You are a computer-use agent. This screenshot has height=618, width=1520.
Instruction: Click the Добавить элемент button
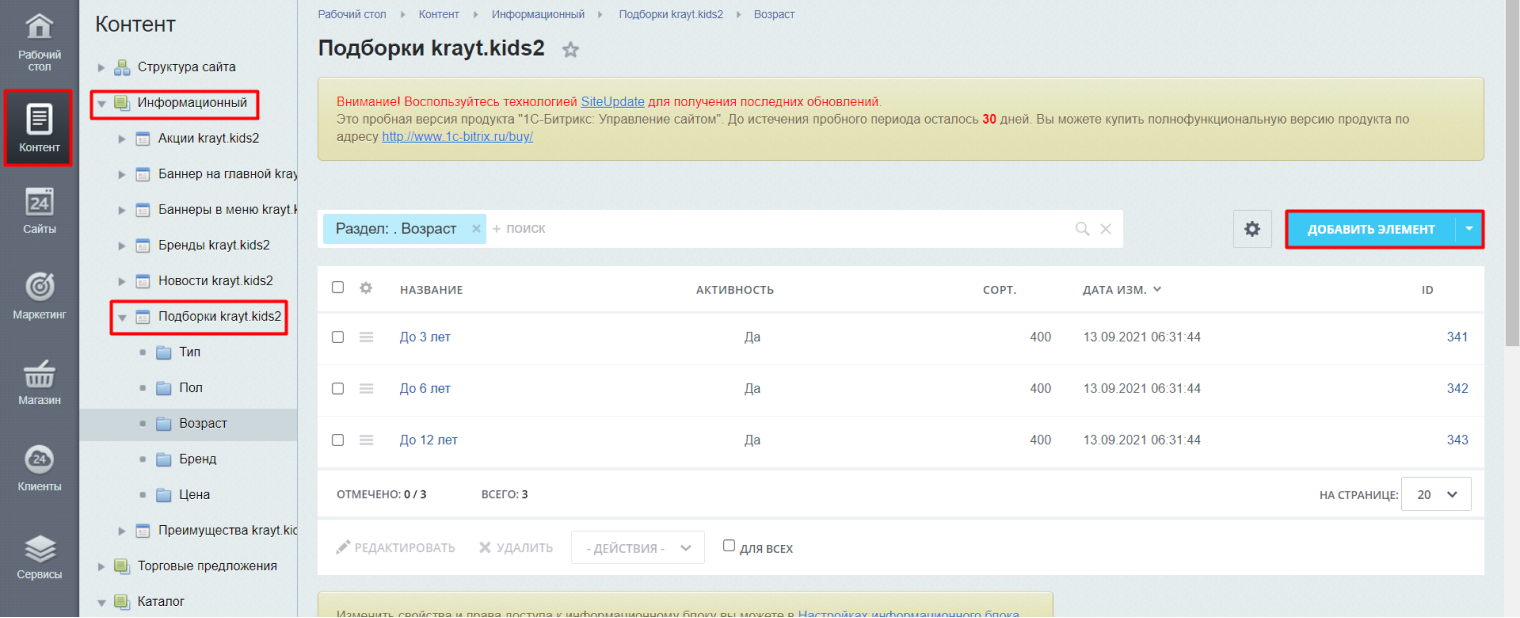coord(1371,229)
